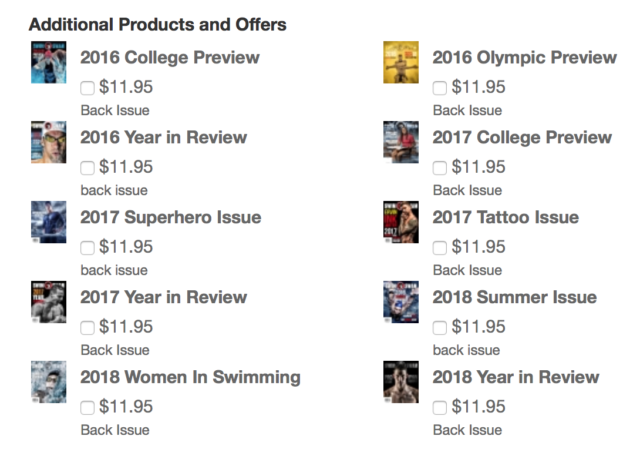The image size is (640, 456).
Task: Open the 2017 Superhero Issue cover thumbnail
Action: click(x=48, y=222)
